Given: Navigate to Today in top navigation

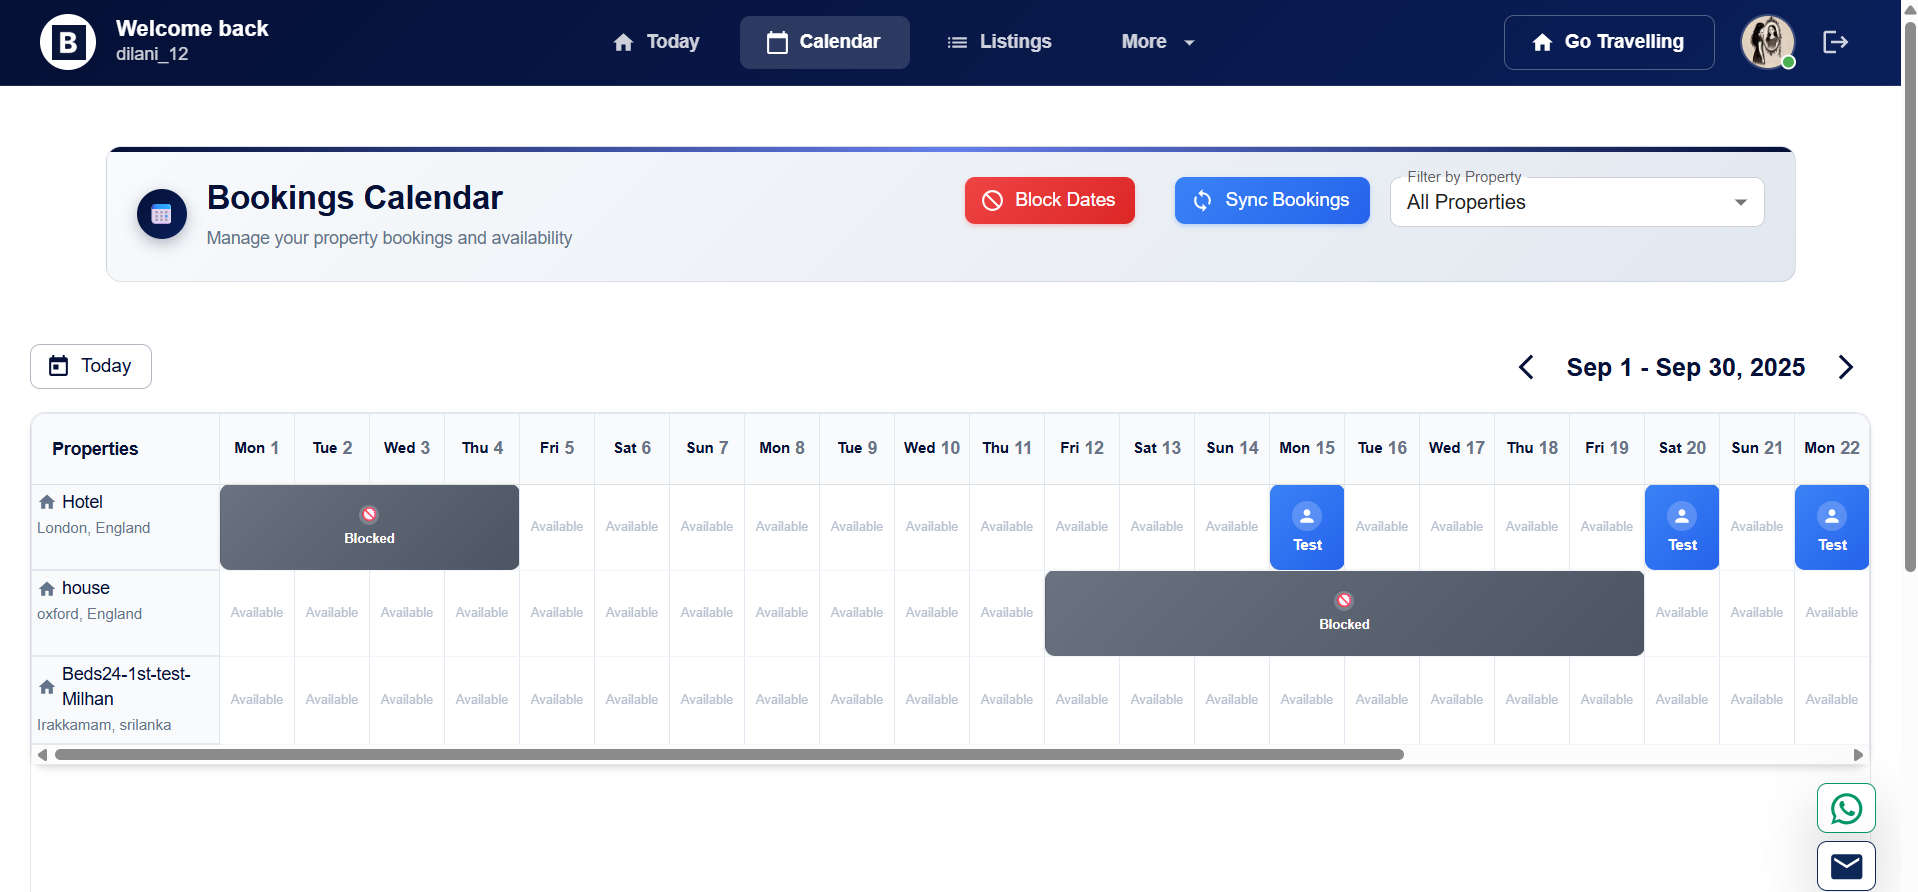Looking at the screenshot, I should coord(656,42).
